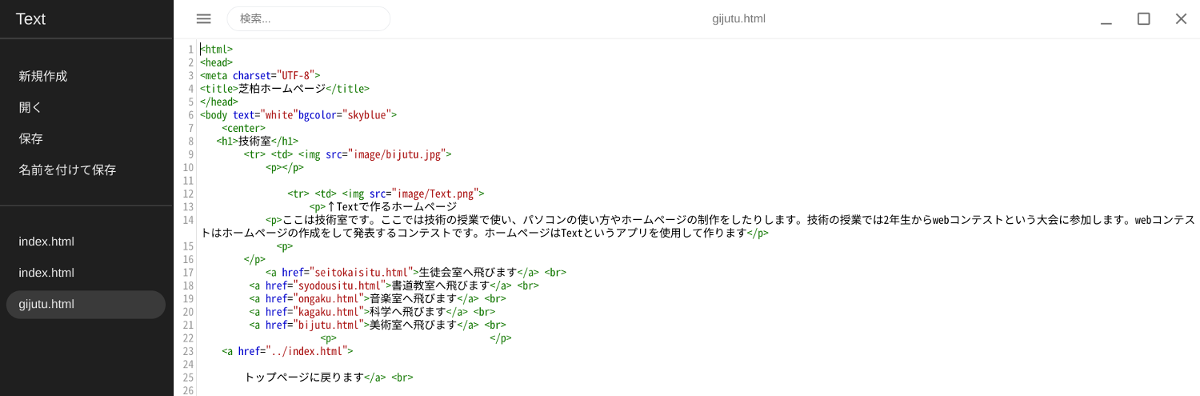Click the 検索 search field
The height and width of the screenshot is (396, 1200).
(308, 18)
